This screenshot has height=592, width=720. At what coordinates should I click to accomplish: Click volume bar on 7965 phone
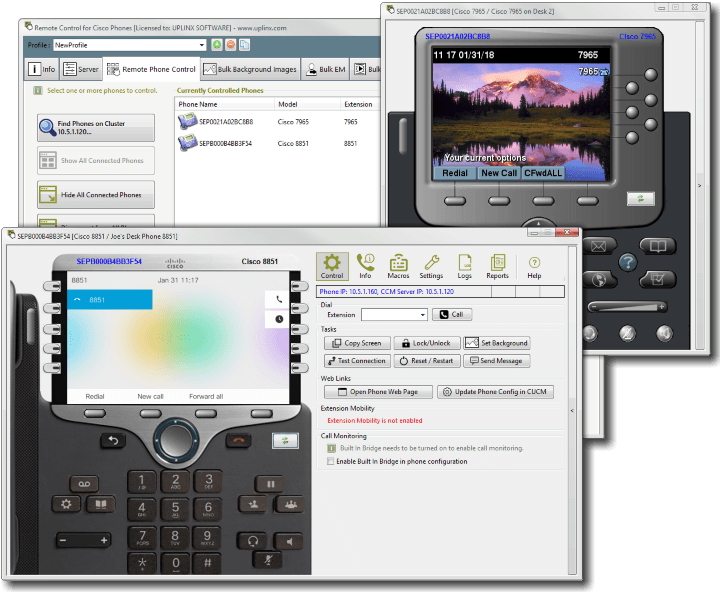click(627, 307)
